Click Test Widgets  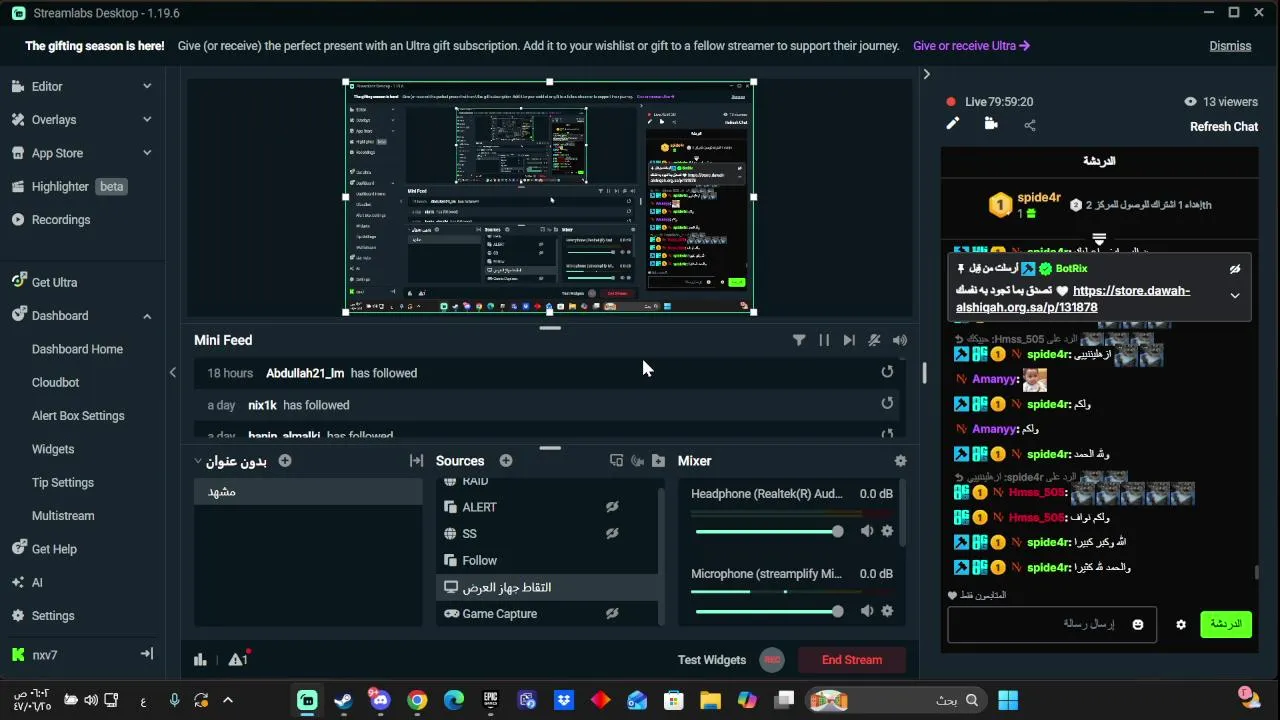[712, 659]
